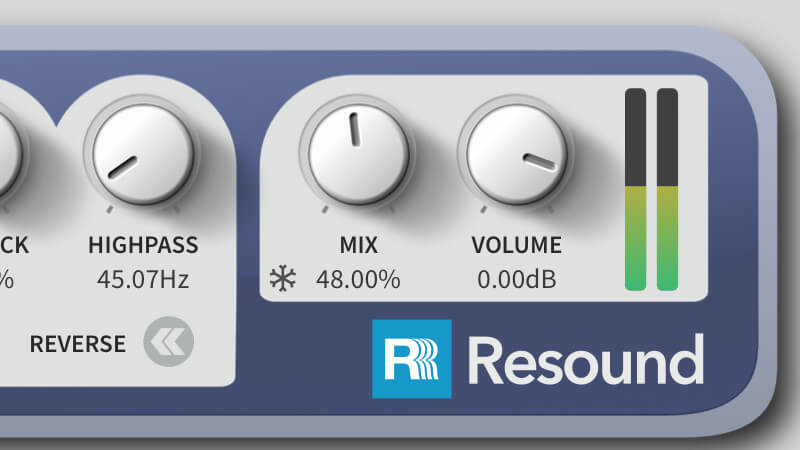The width and height of the screenshot is (800, 450).
Task: Click the Volume knob
Action: tap(517, 154)
